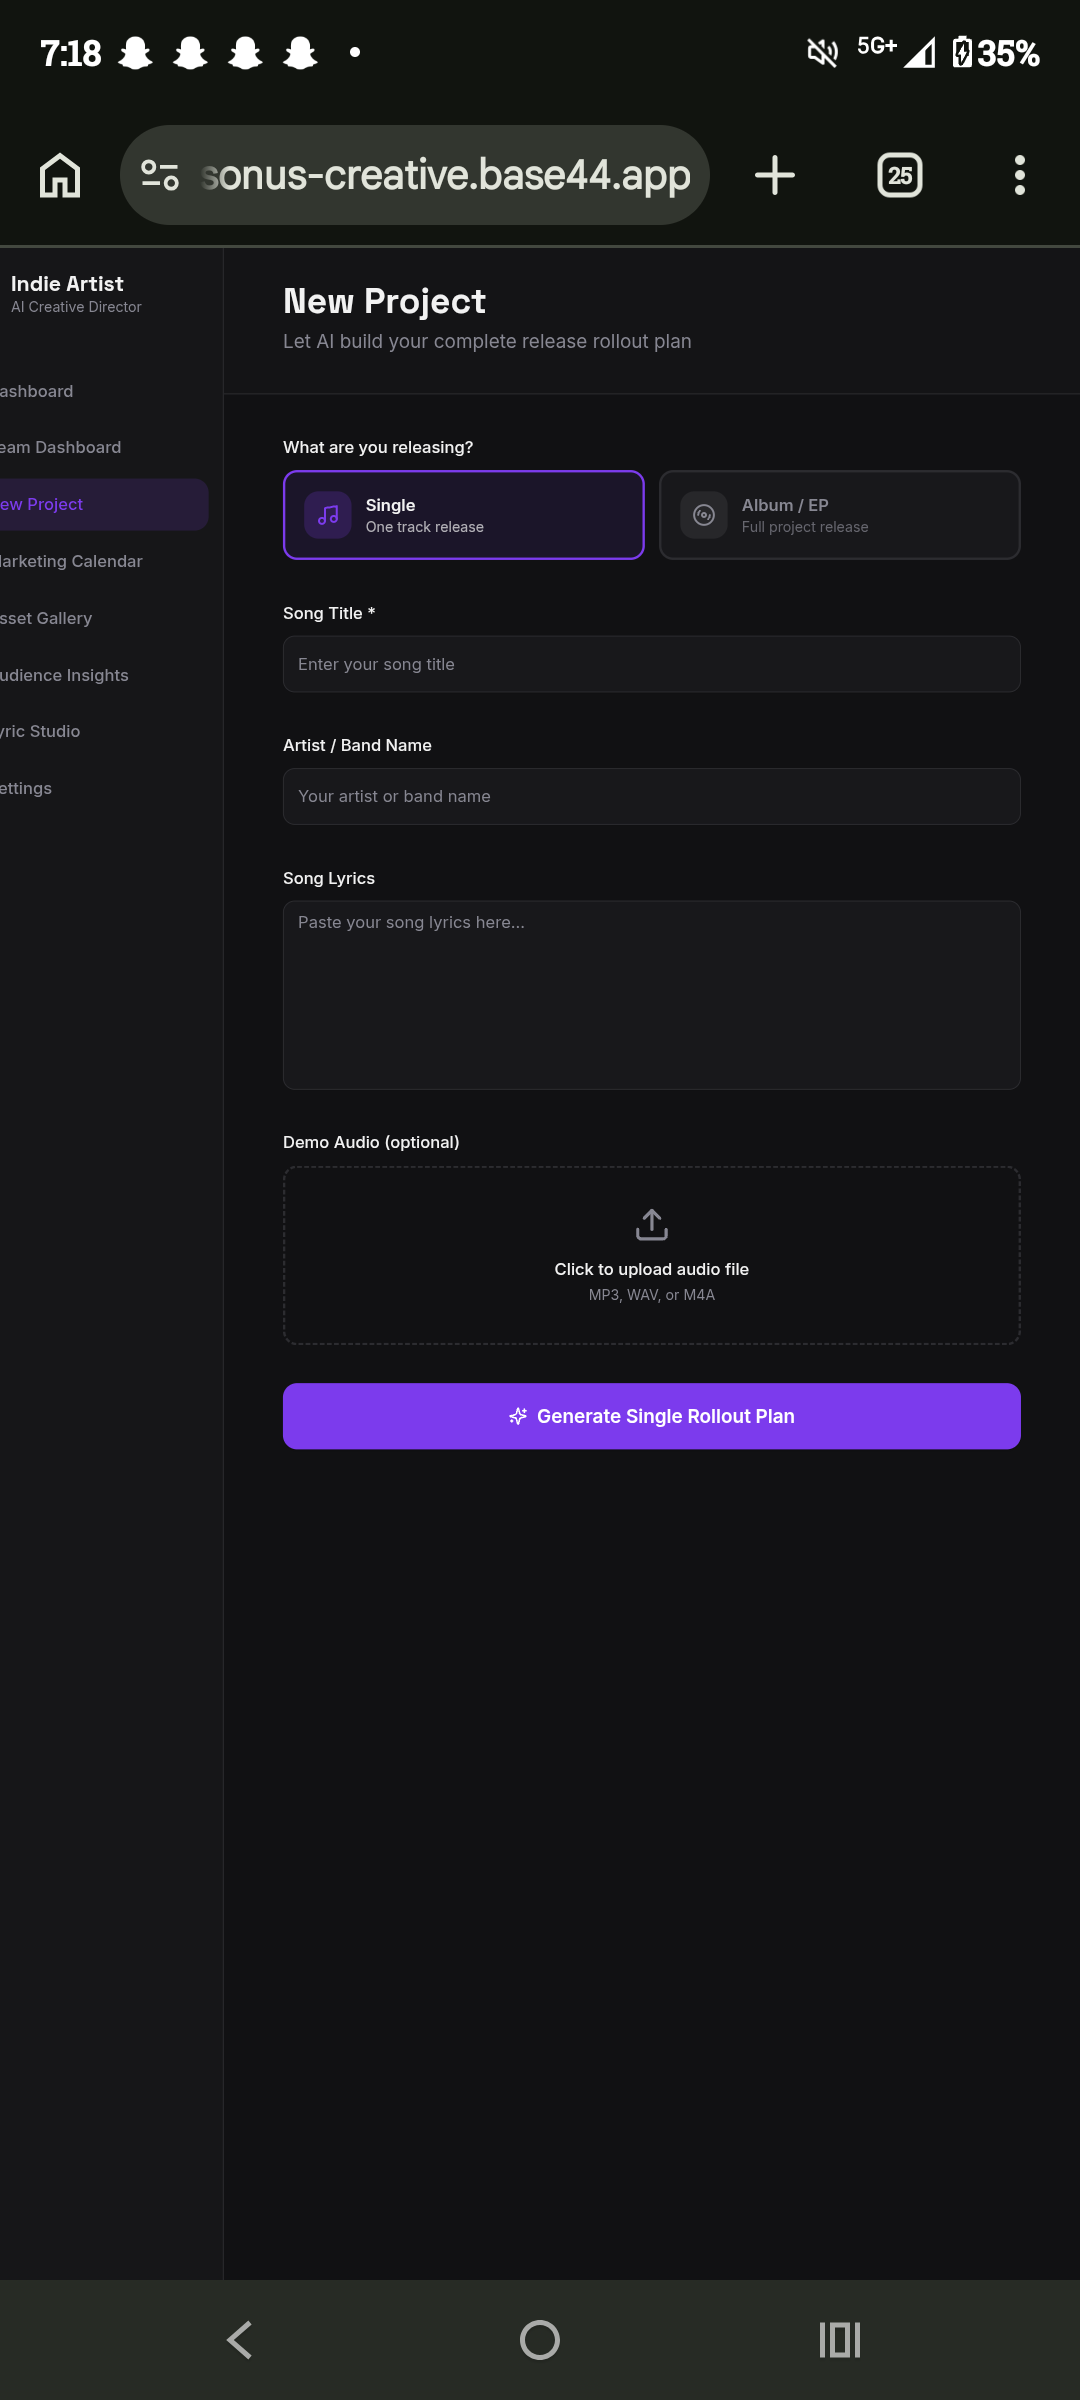
Task: Select Album / EP full project release
Action: coord(840,515)
